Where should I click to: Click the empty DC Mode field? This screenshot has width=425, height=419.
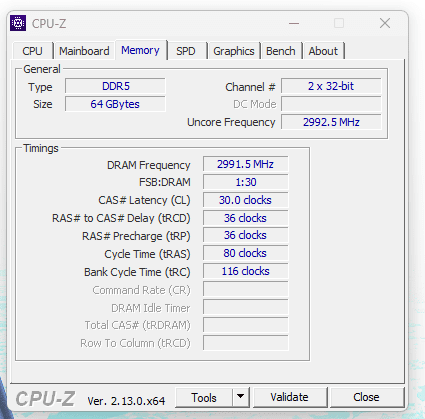(331, 104)
